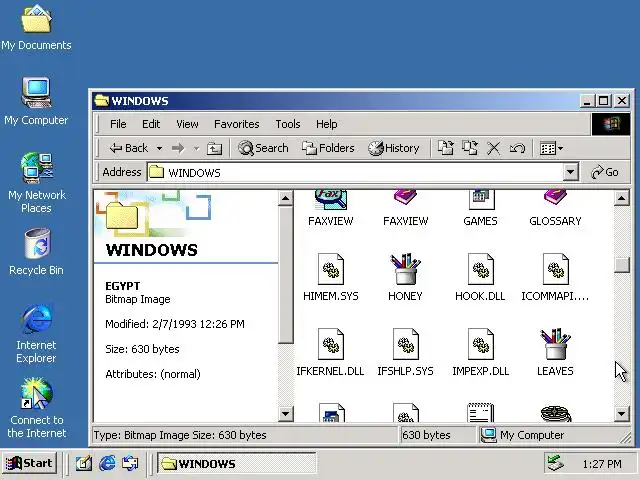Maximize the WINDOWS folder window
640x480 pixels.
604,100
